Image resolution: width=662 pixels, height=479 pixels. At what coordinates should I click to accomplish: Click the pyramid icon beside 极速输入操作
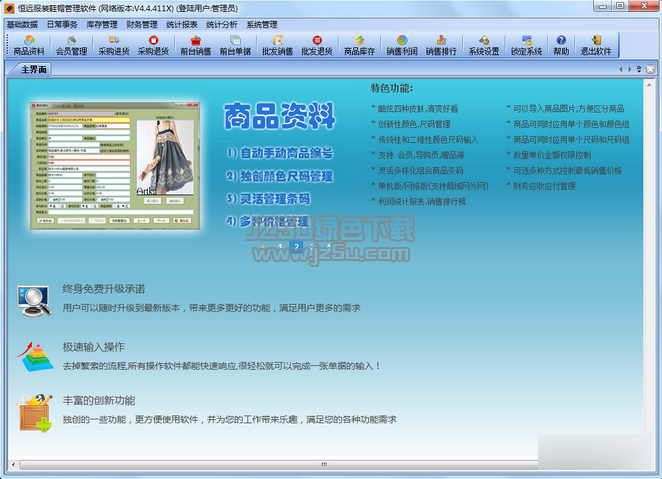click(x=35, y=357)
